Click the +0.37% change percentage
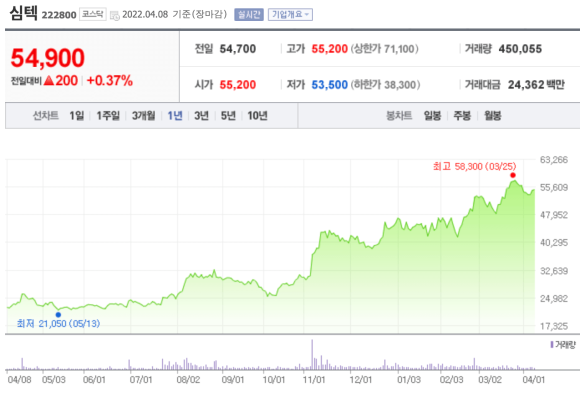Viewport: 580px width, 393px height. (x=109, y=80)
